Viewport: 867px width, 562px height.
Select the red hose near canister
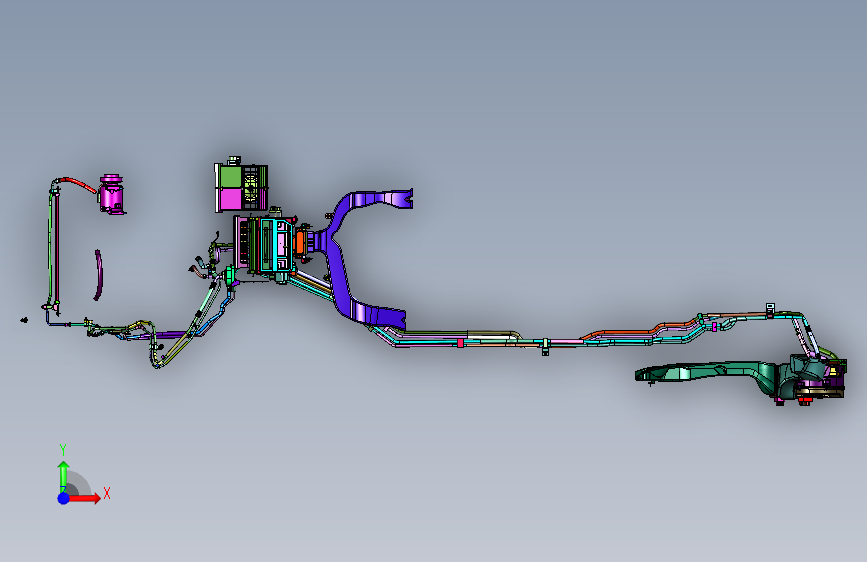[77, 184]
